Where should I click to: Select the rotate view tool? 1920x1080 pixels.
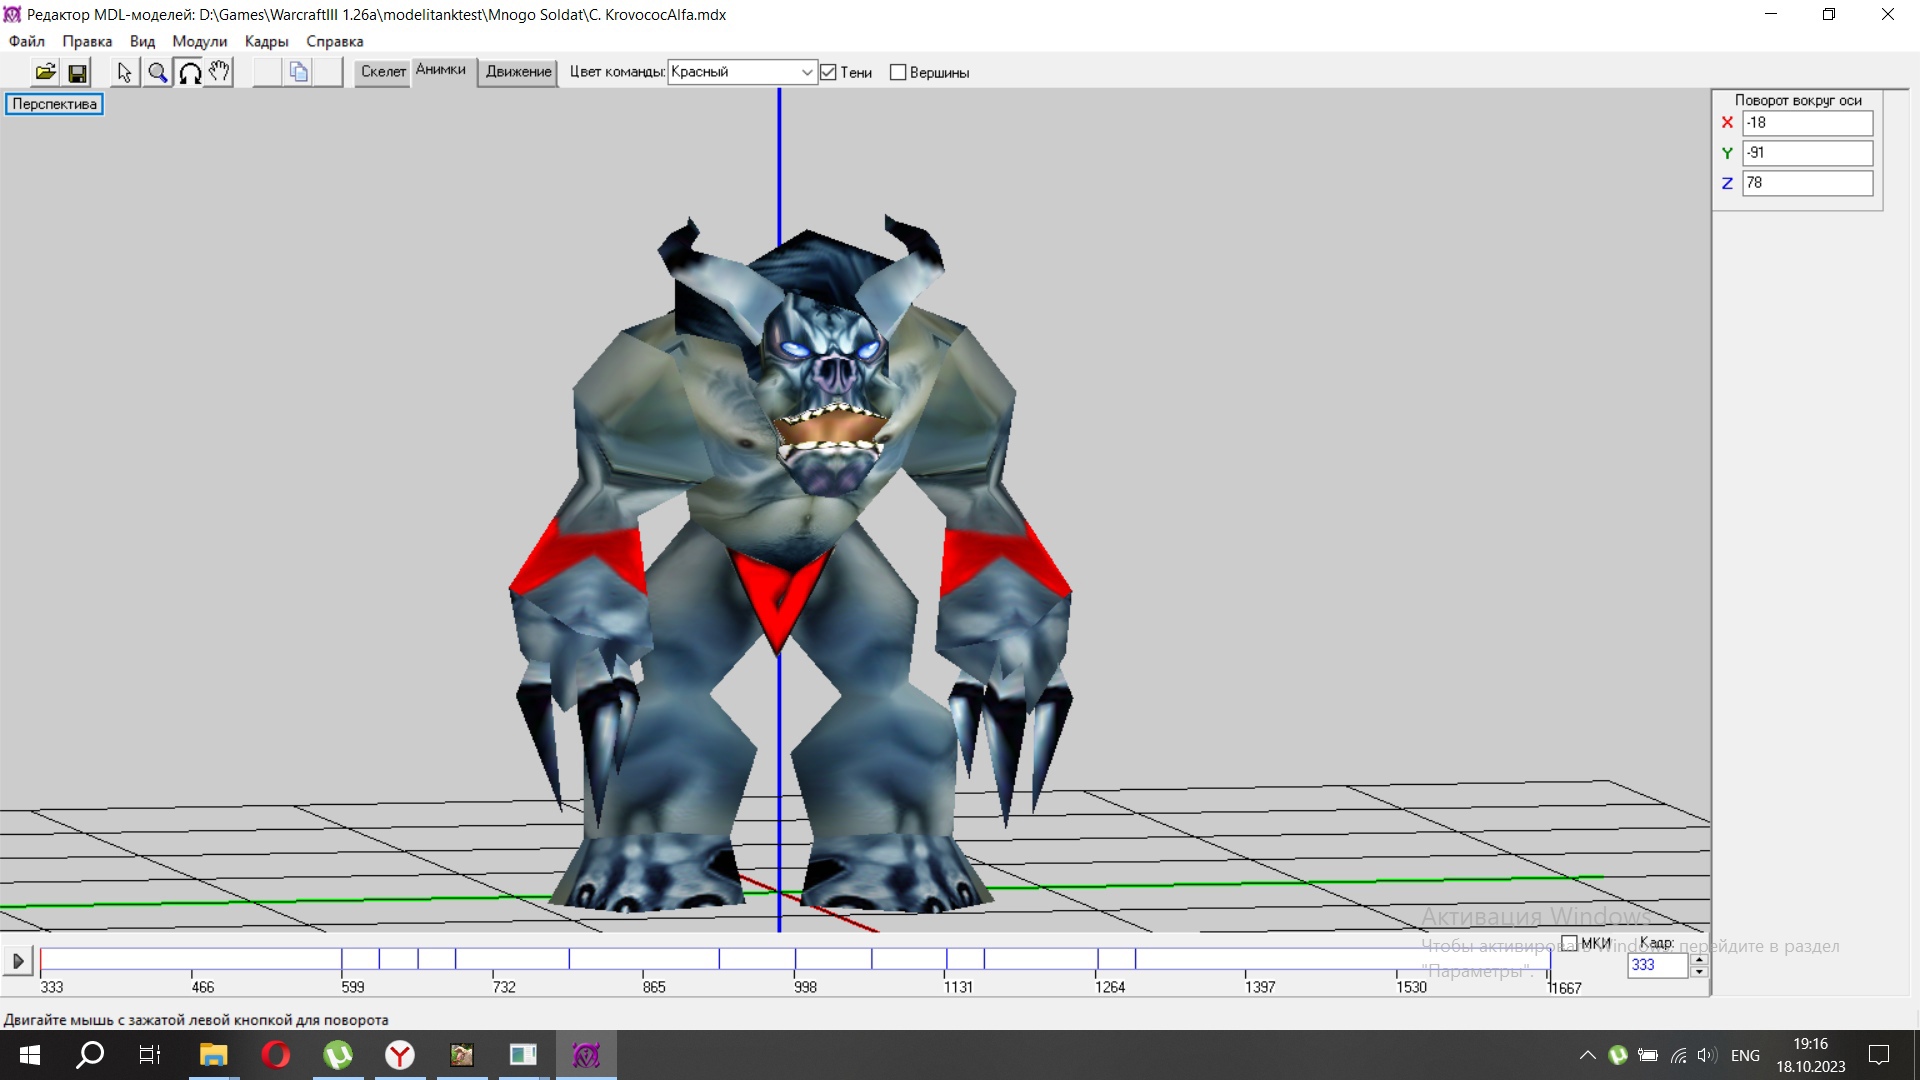[x=189, y=72]
